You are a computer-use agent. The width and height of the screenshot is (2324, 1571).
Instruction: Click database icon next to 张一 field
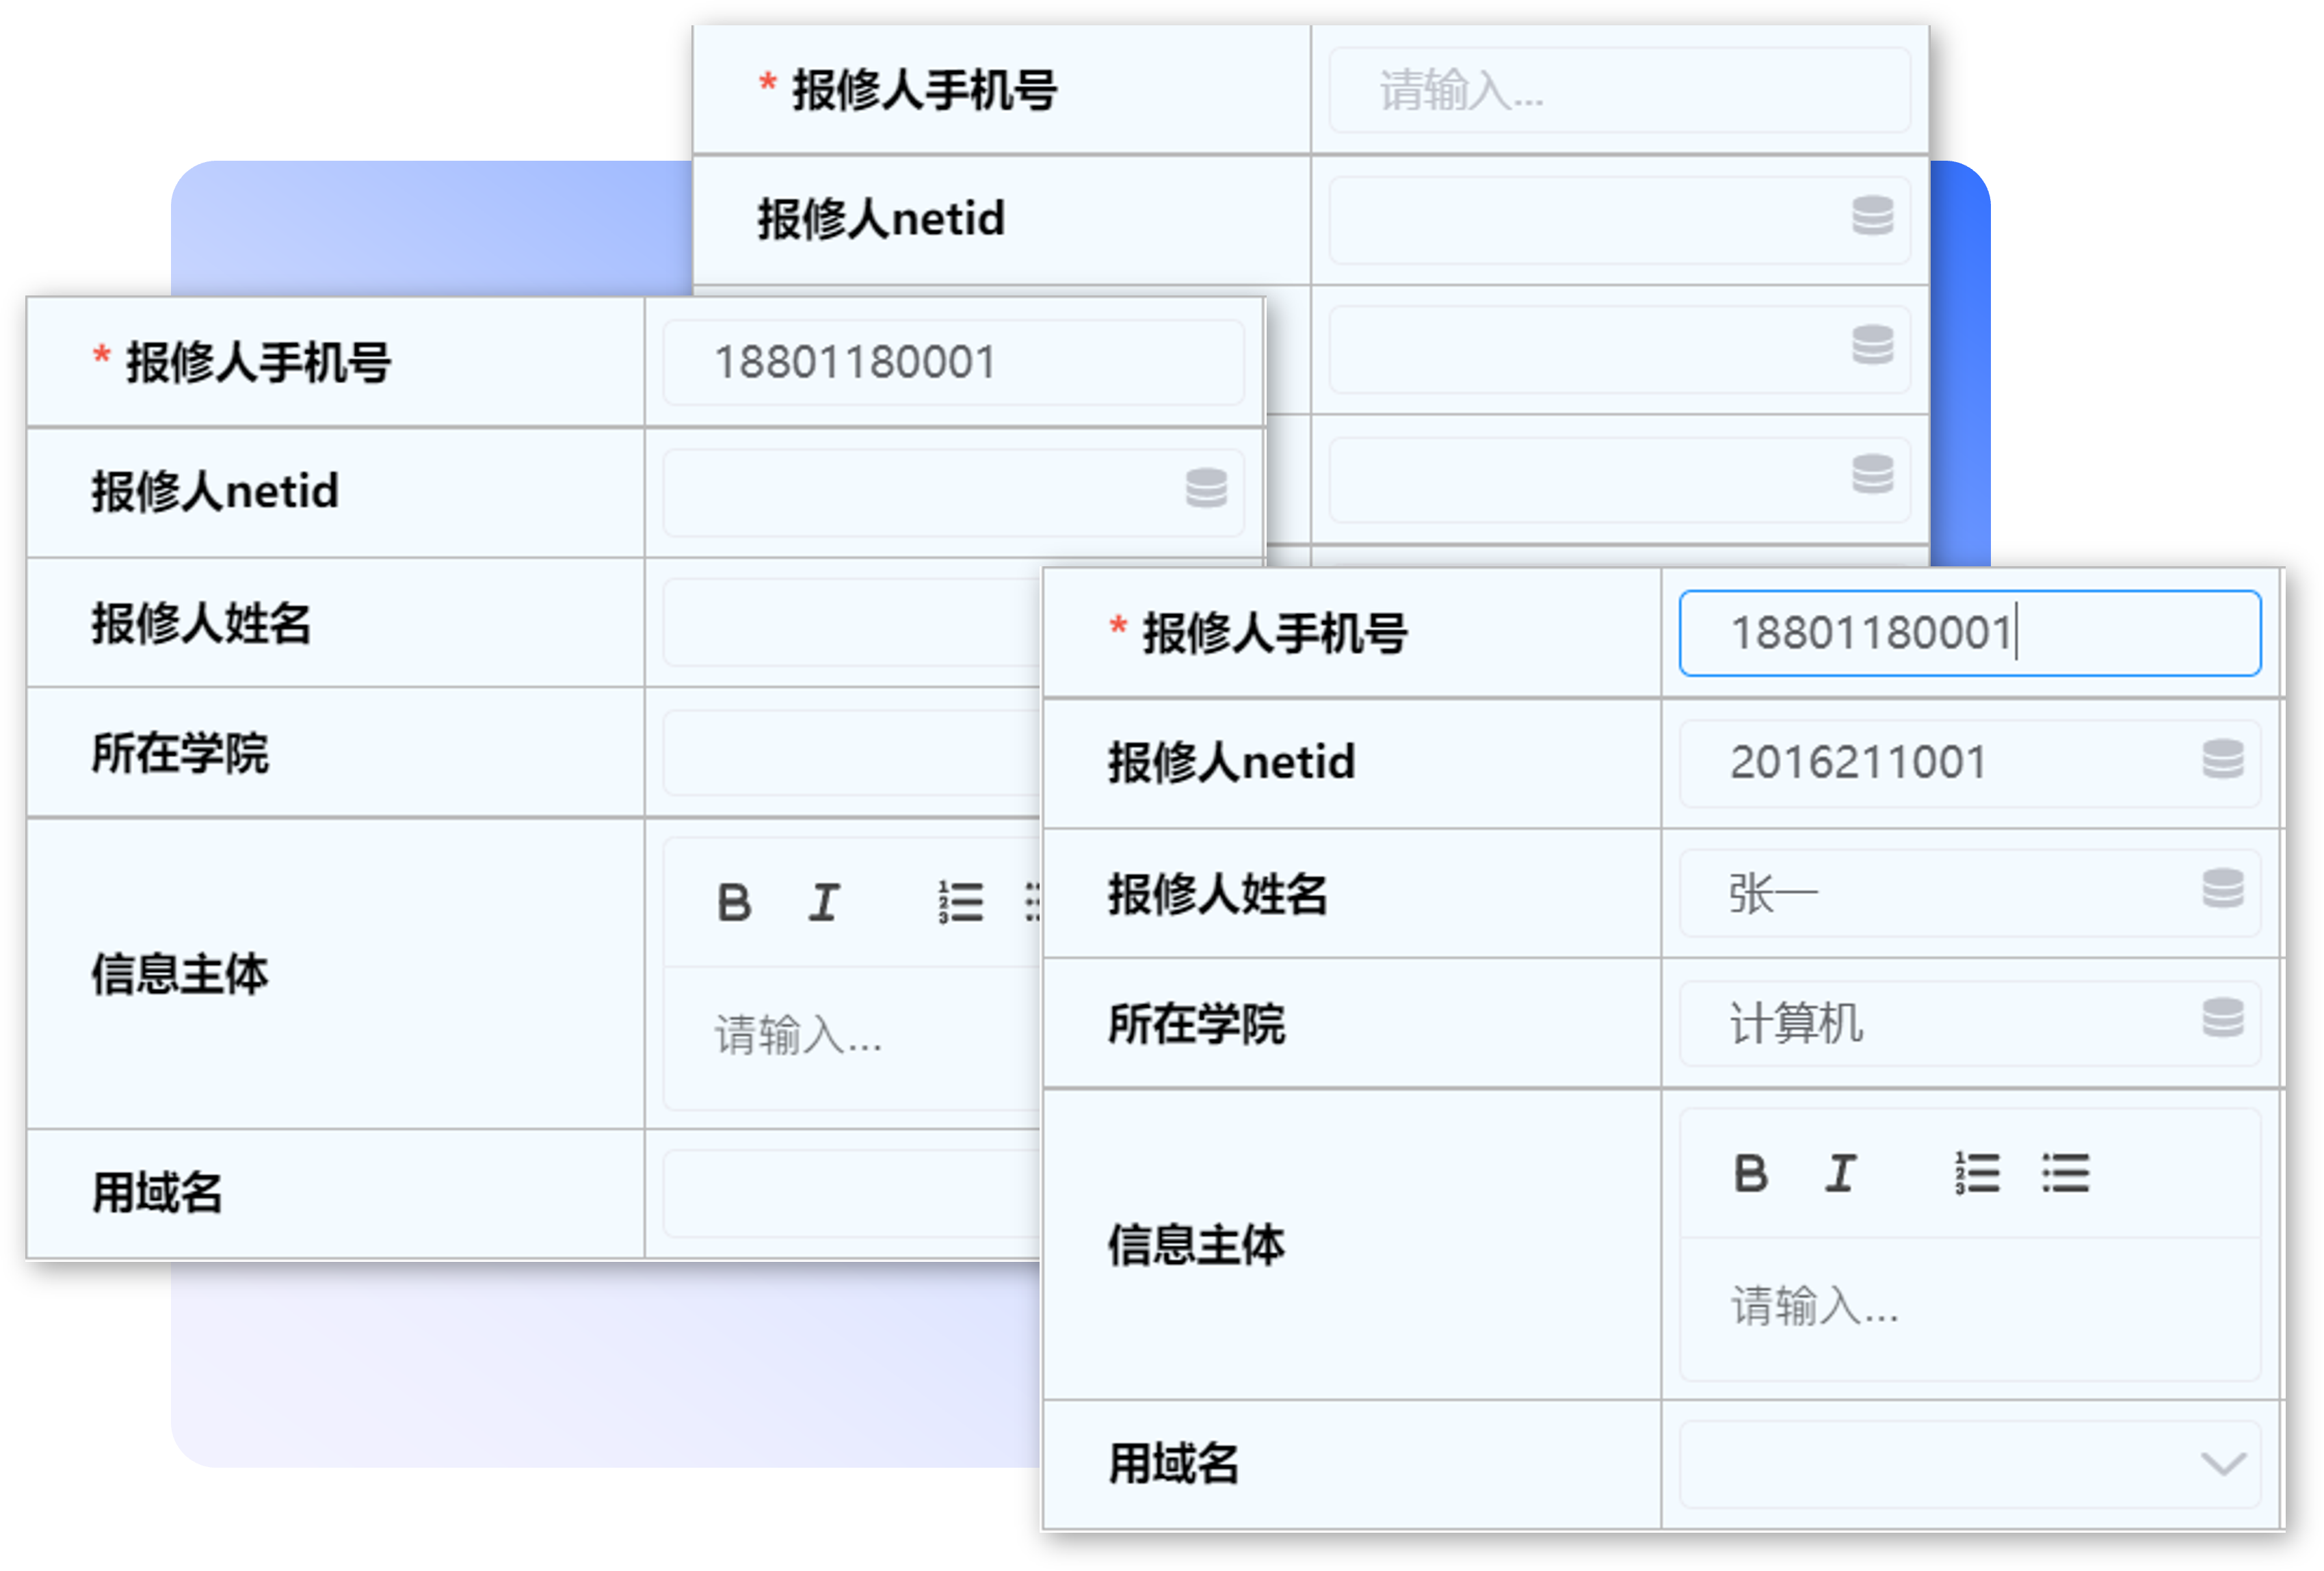pos(2222,889)
